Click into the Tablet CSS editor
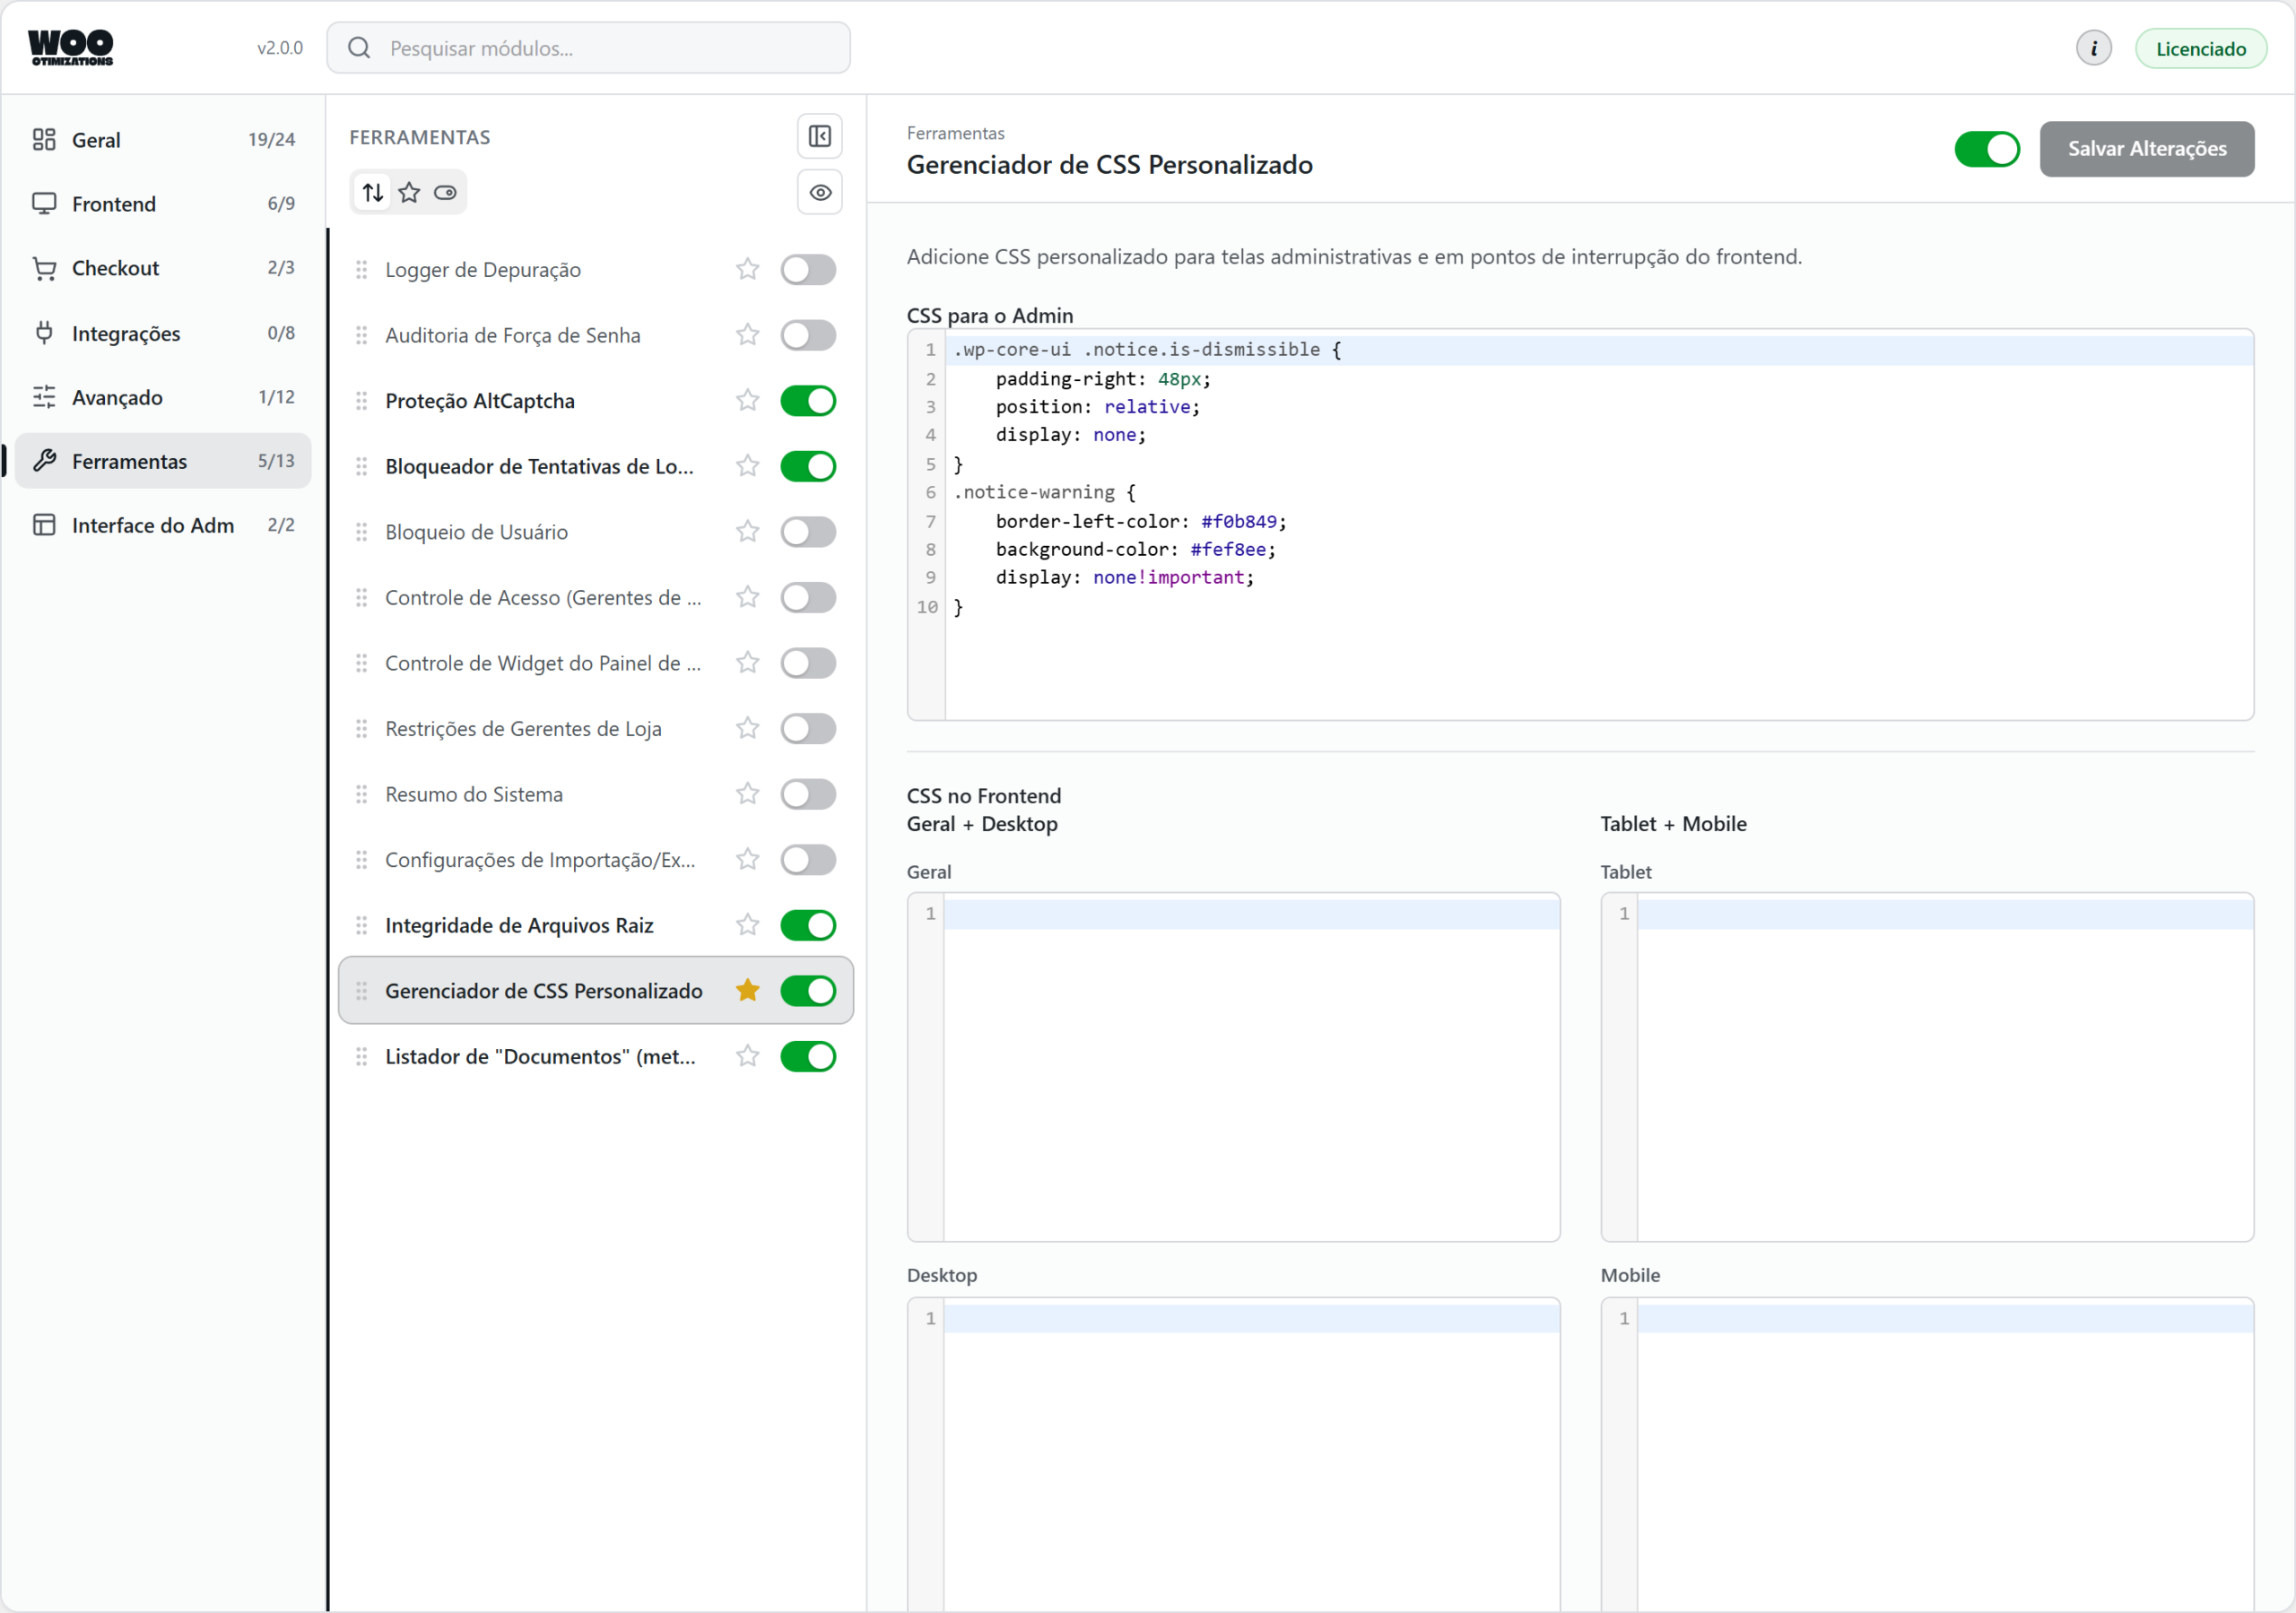 coord(1927,1068)
